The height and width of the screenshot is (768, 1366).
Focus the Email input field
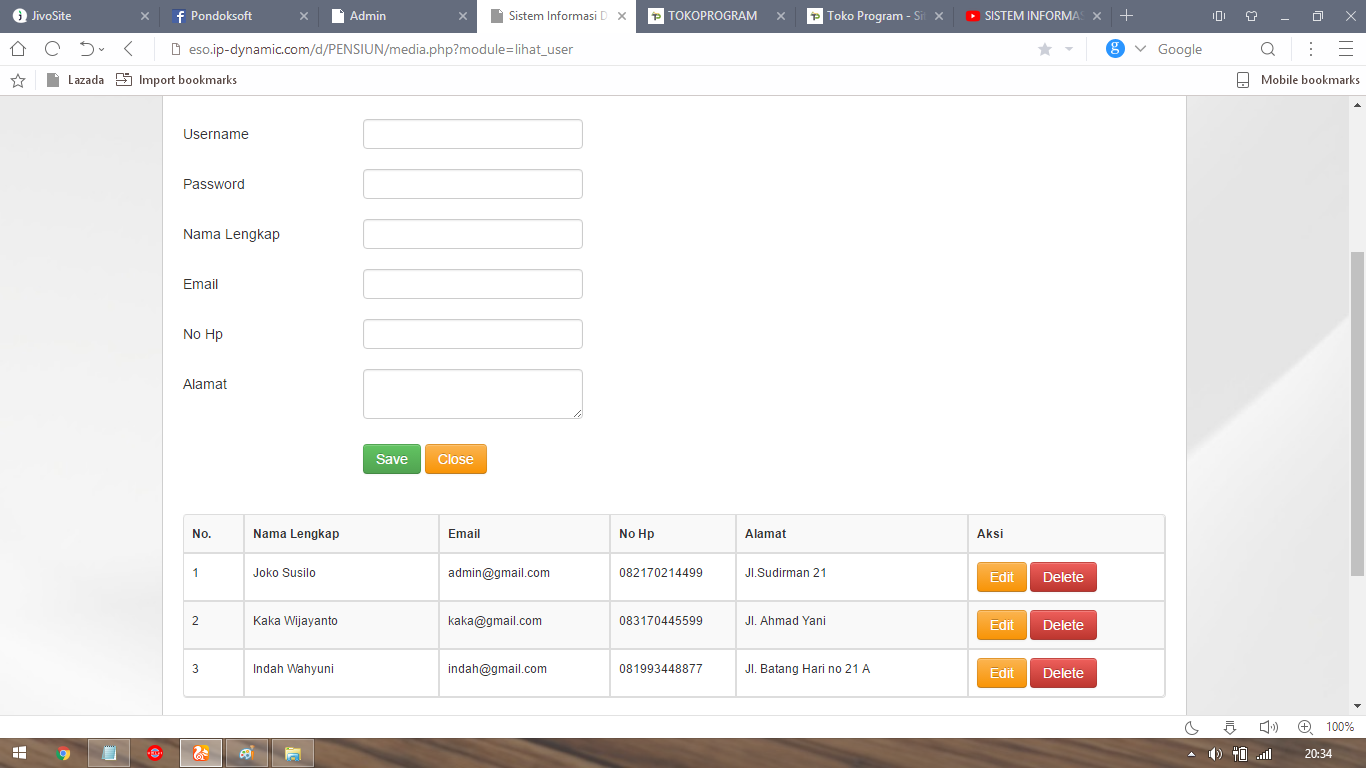pos(473,284)
